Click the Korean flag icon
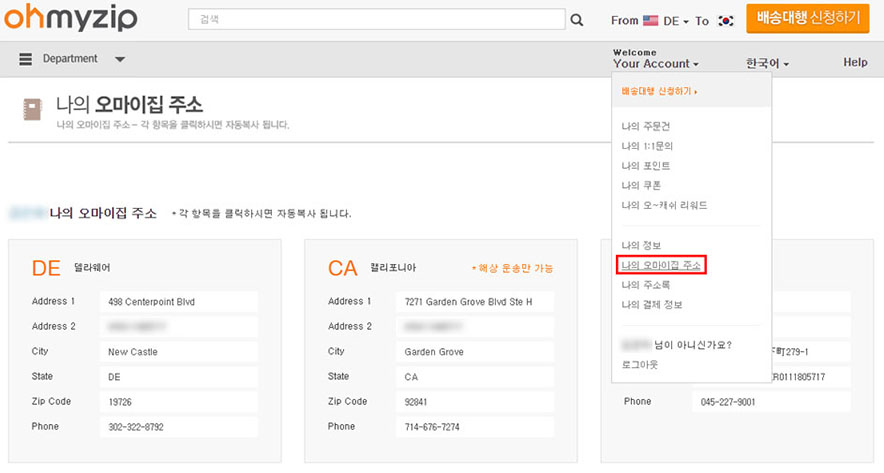The image size is (884, 473). 726,20
